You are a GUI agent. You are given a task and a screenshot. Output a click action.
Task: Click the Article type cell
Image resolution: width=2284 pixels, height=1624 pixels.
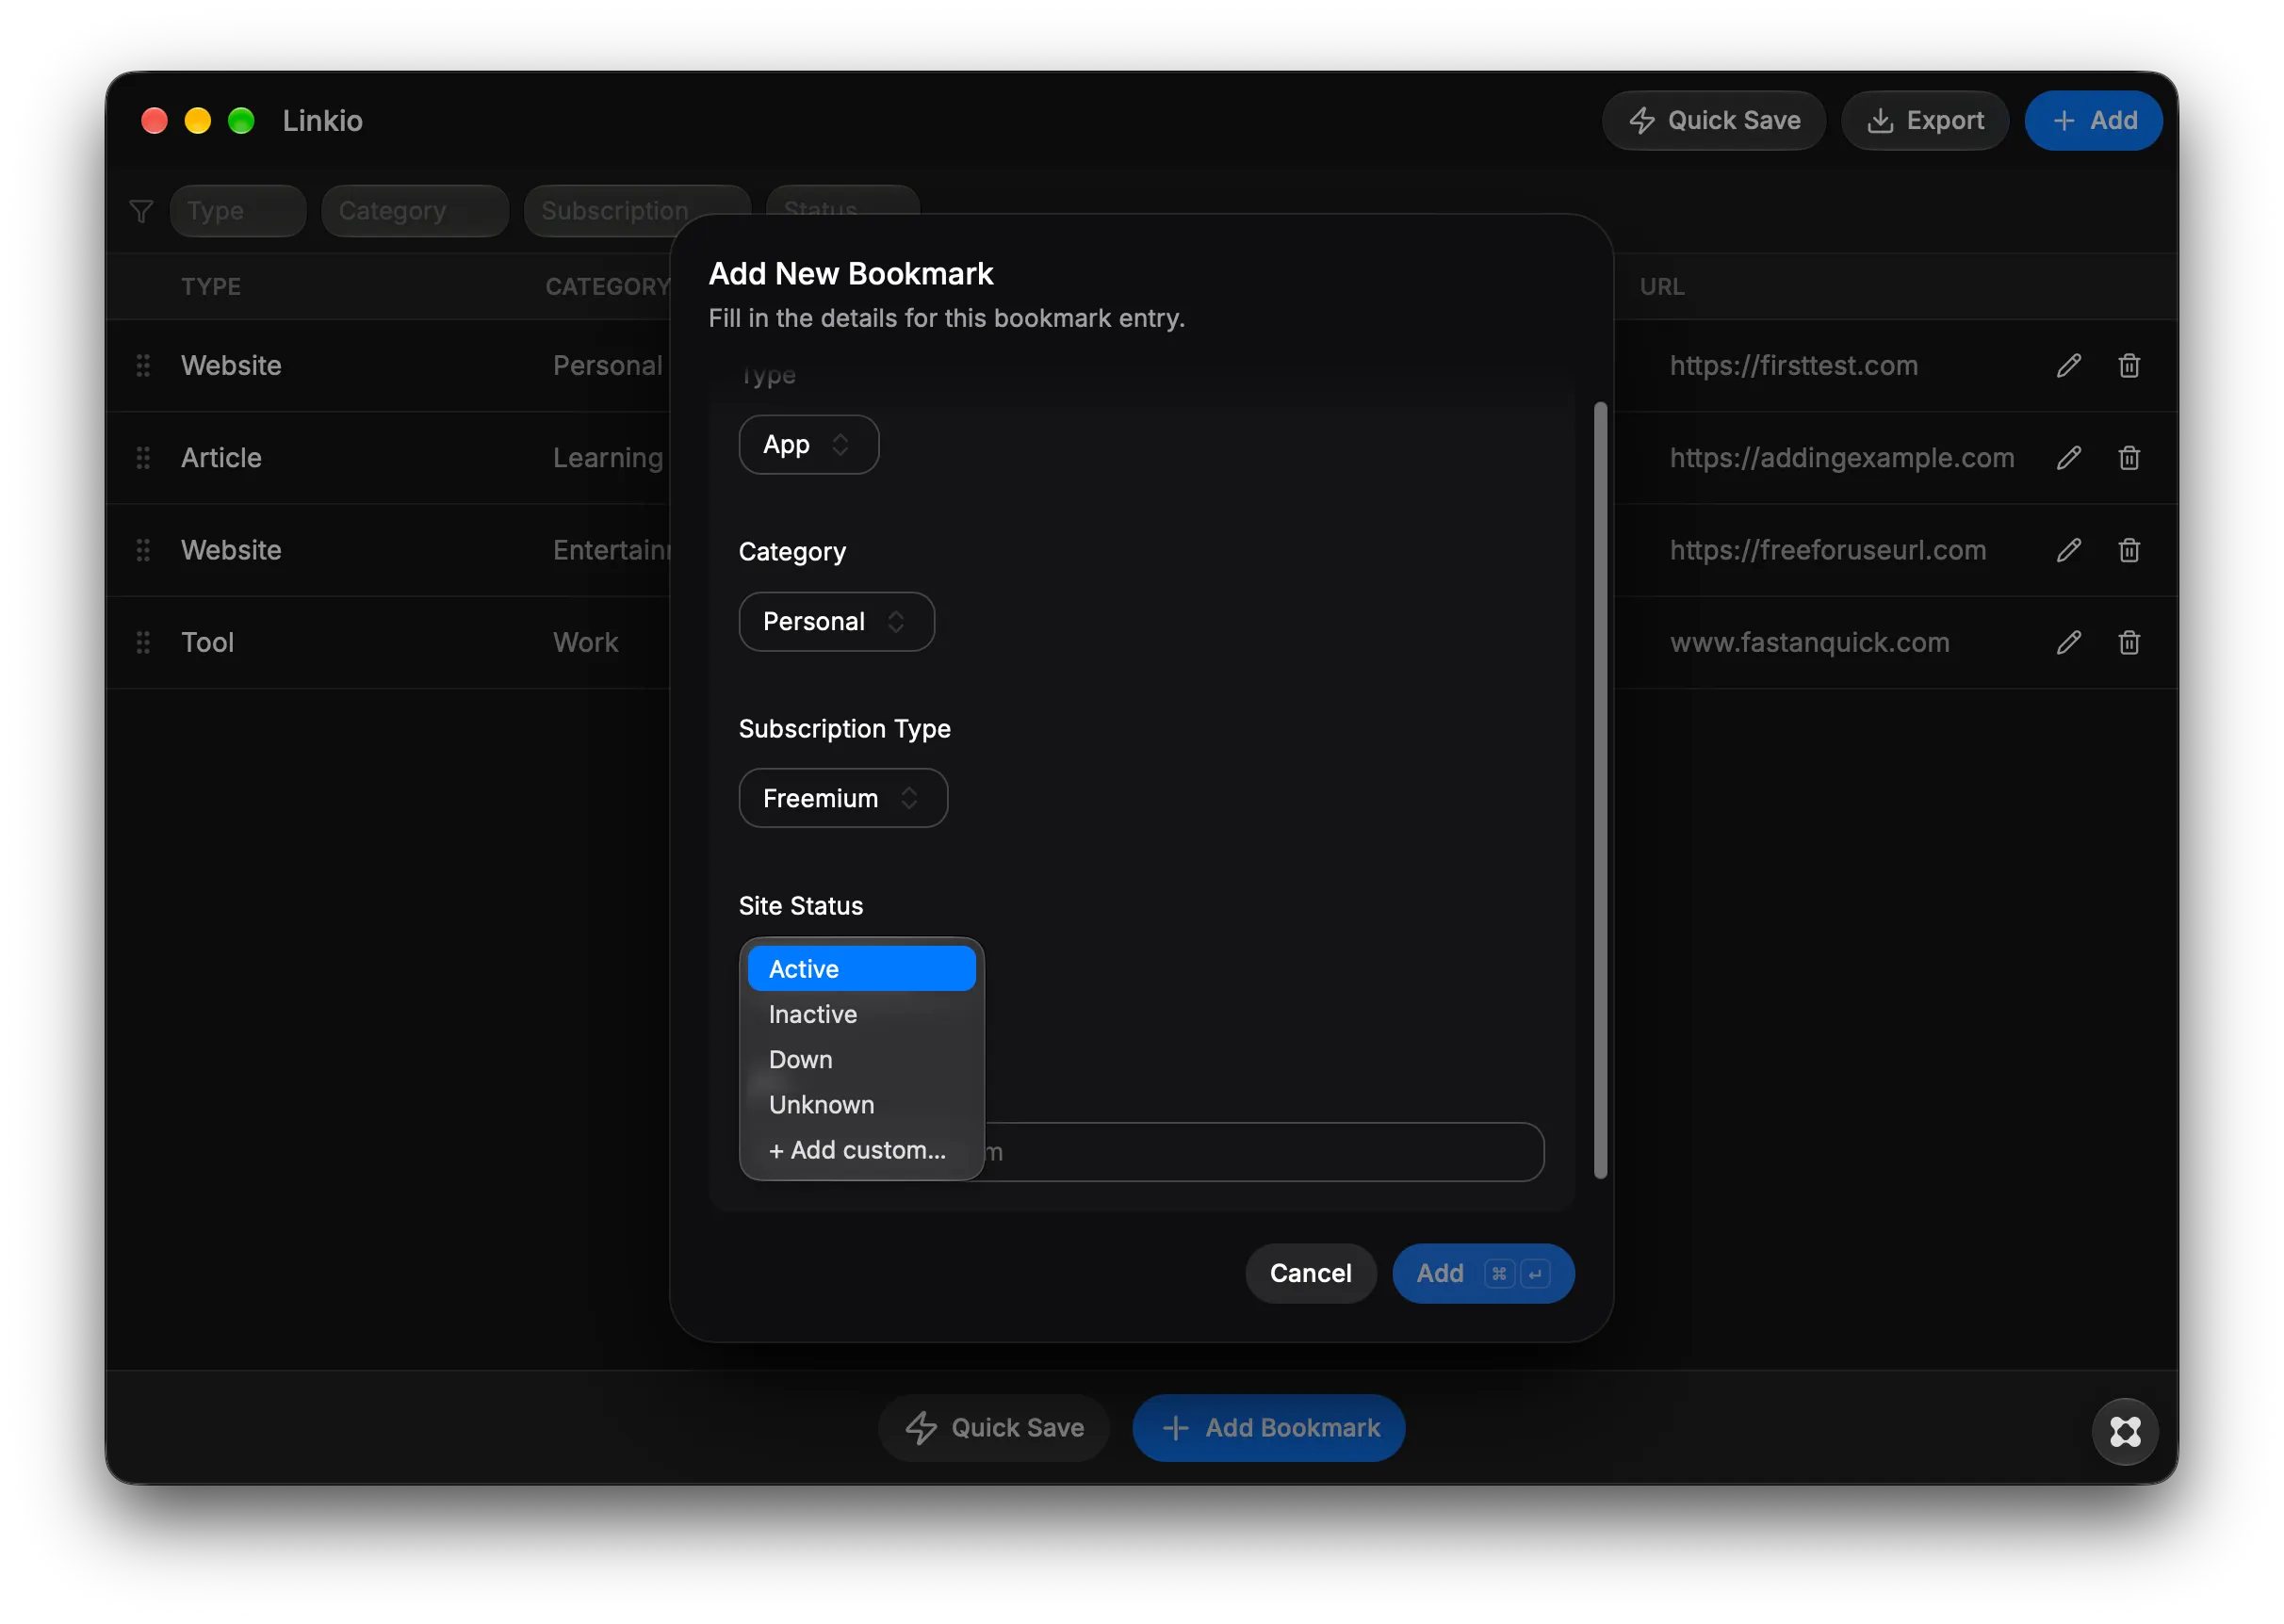click(221, 458)
